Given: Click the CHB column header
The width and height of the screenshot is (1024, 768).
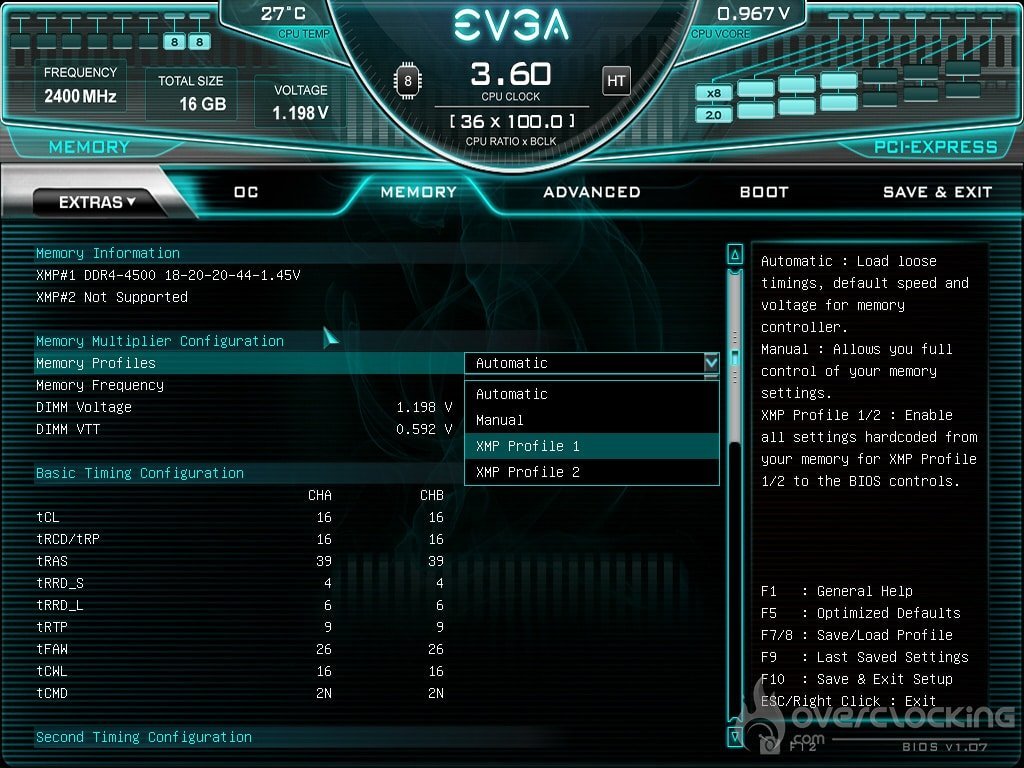Looking at the screenshot, I should pos(432,495).
